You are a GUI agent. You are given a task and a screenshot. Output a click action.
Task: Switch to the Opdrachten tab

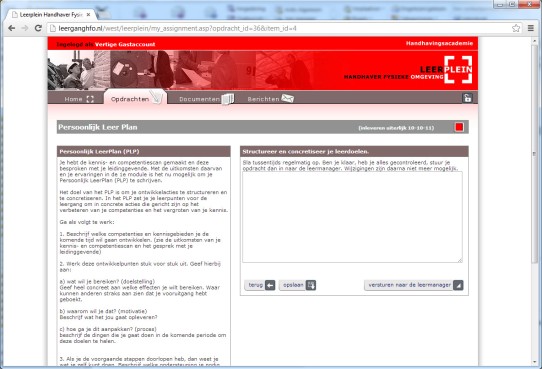136,97
